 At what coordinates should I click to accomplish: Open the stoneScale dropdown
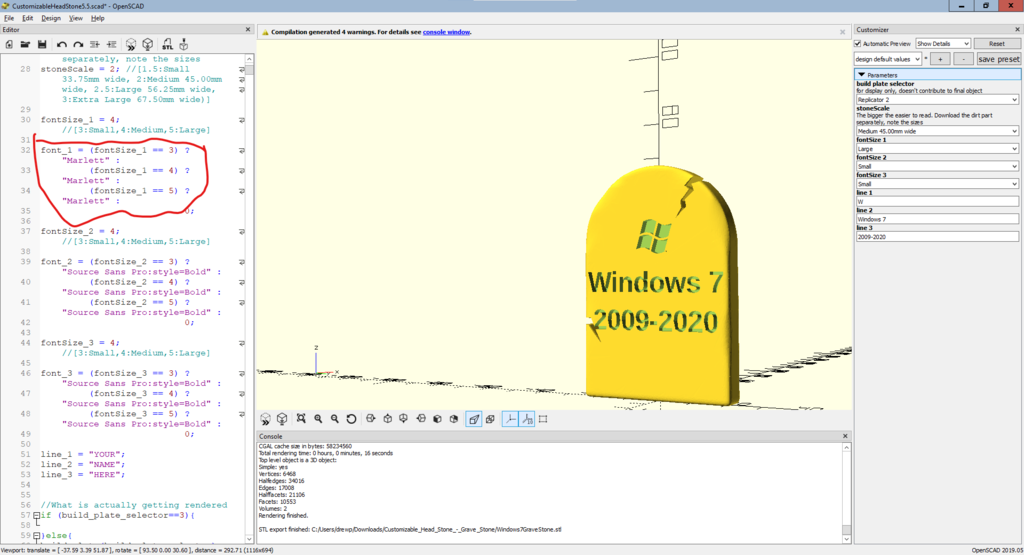coord(937,131)
